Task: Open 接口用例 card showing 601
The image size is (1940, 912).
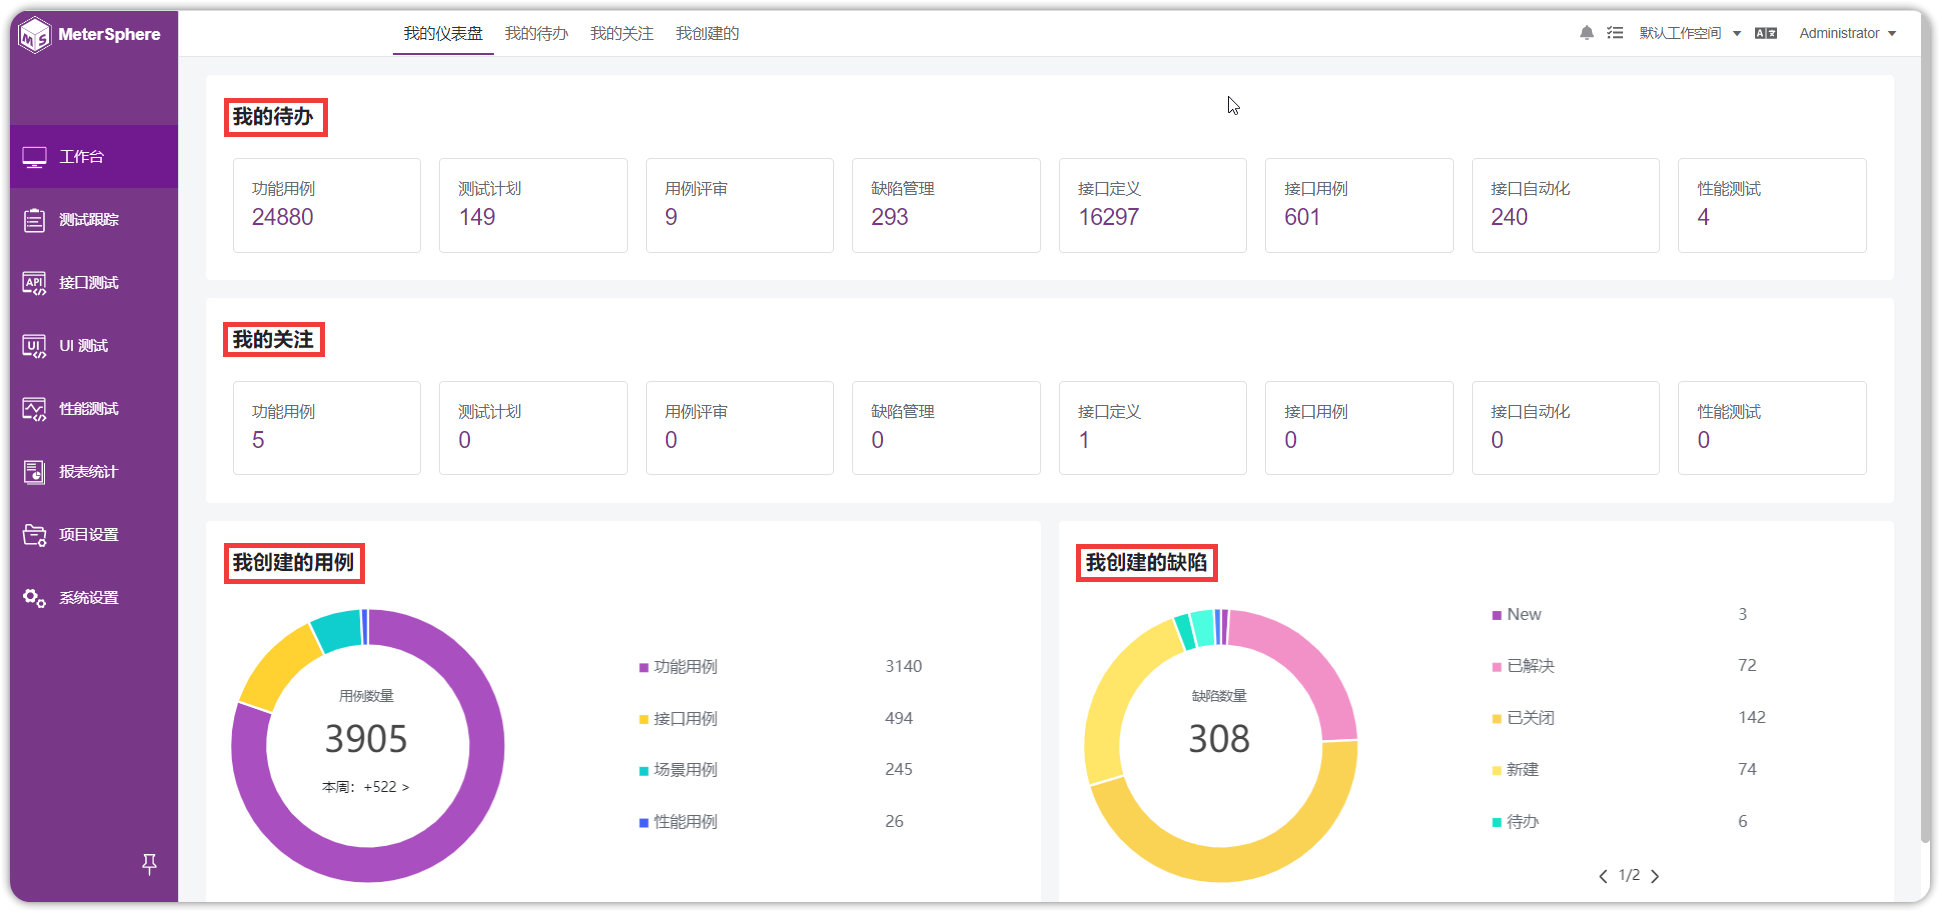Action: pos(1359,205)
